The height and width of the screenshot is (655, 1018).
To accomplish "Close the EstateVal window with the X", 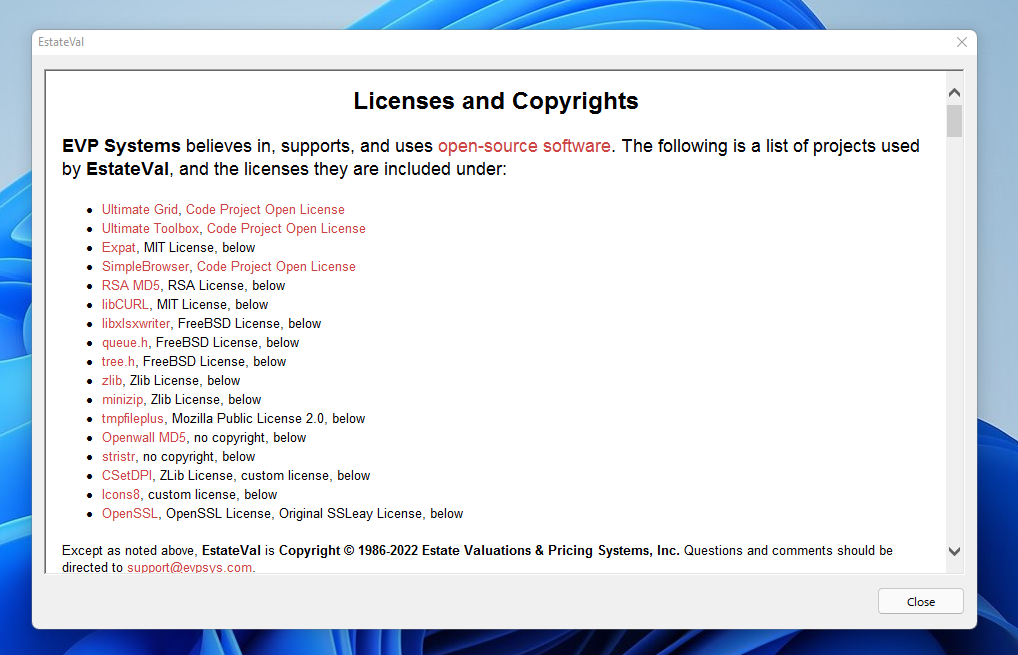I will click(962, 42).
